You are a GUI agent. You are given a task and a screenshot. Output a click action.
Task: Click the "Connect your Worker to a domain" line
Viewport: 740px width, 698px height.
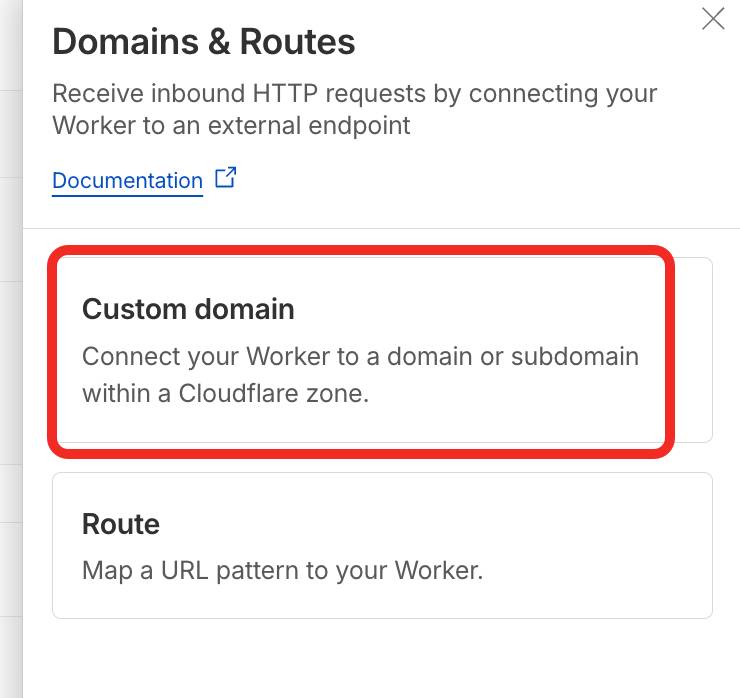(x=360, y=357)
